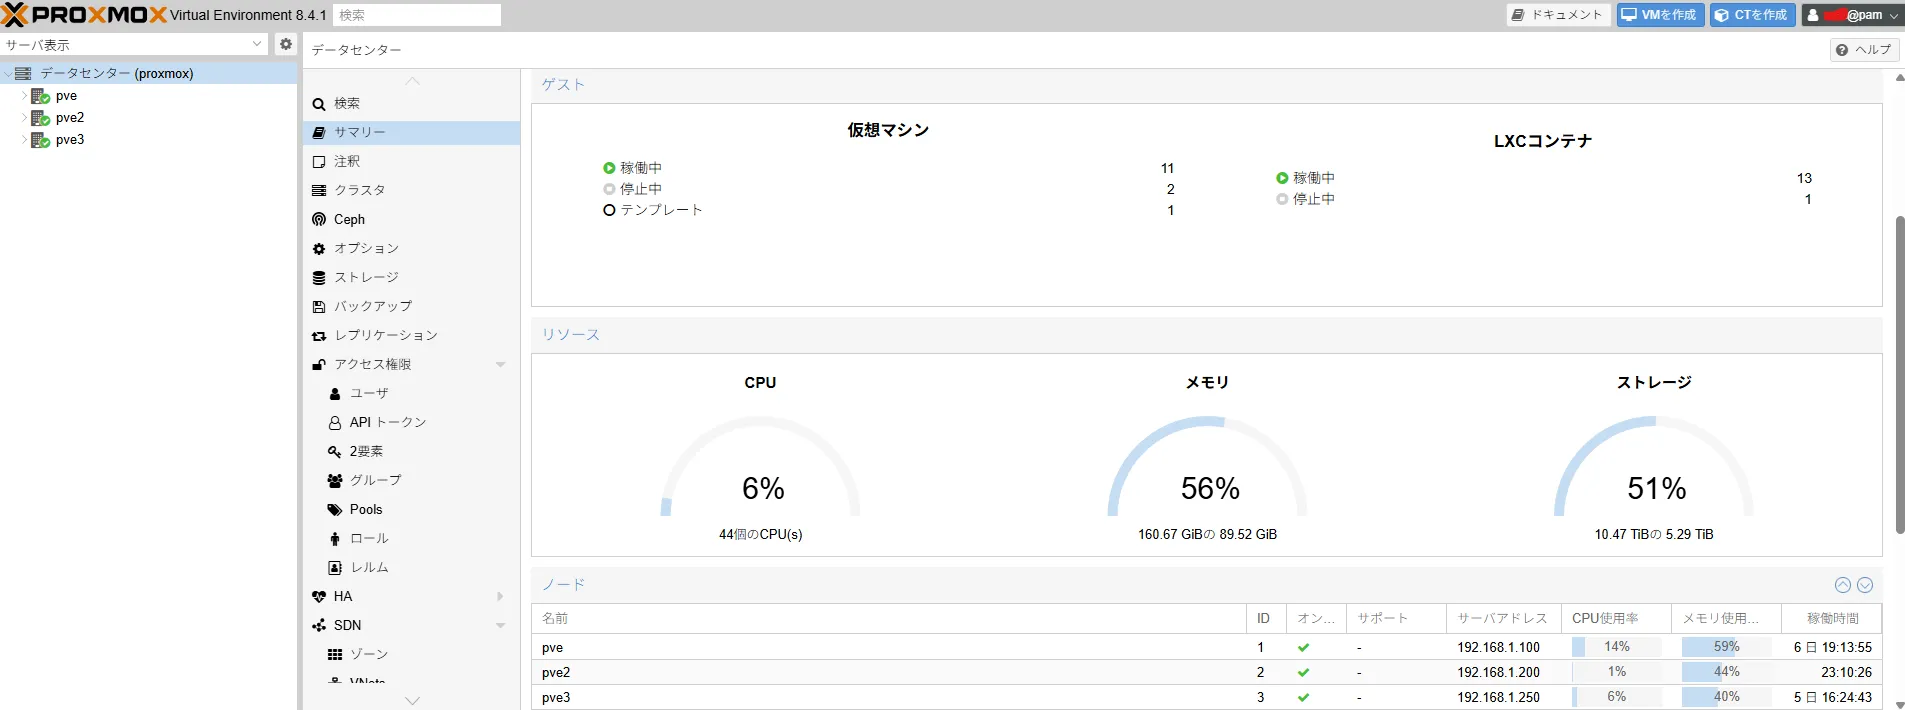Click the Pools tags icon

[335, 509]
